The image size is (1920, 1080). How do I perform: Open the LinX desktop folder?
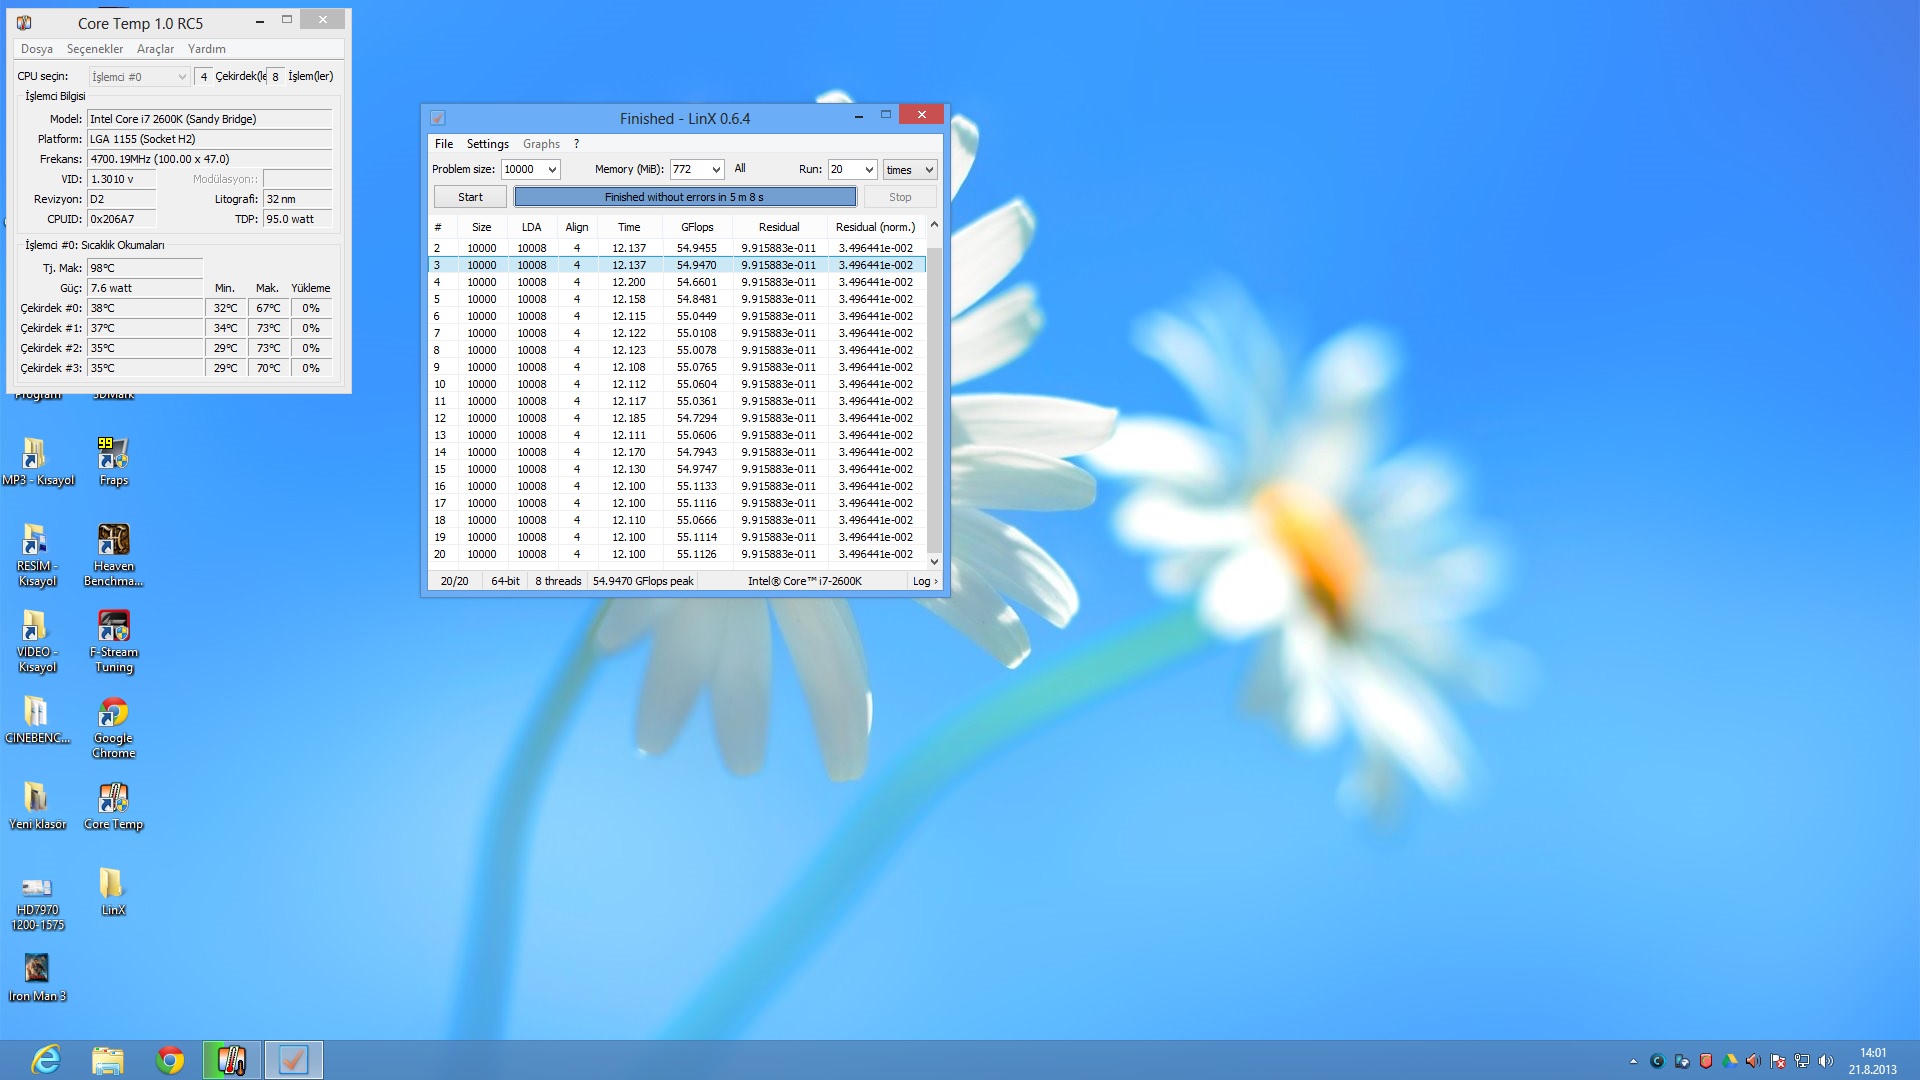coord(113,891)
